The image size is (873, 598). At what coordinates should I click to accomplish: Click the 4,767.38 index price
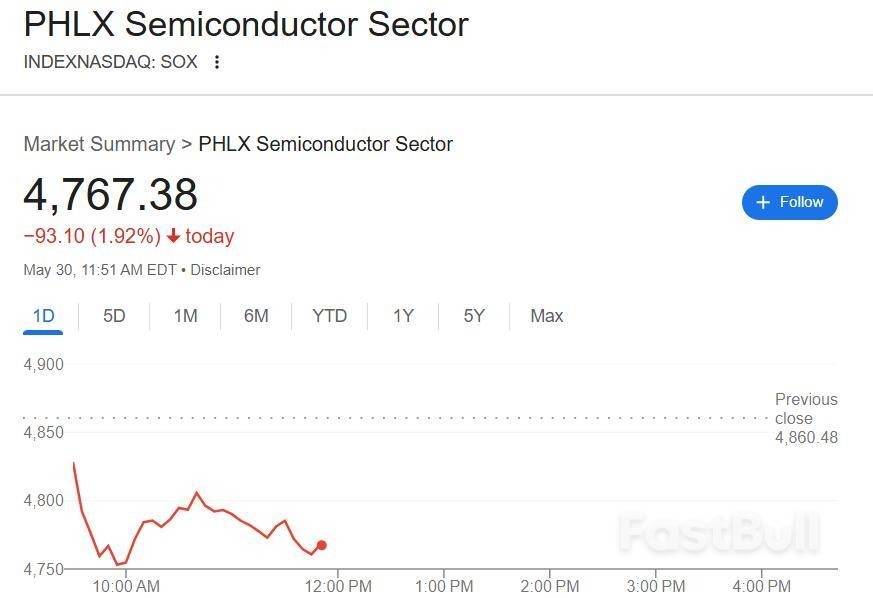click(111, 195)
